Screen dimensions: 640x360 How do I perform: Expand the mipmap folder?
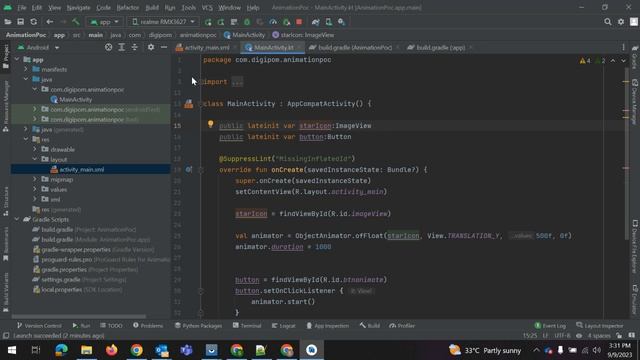(x=35, y=179)
